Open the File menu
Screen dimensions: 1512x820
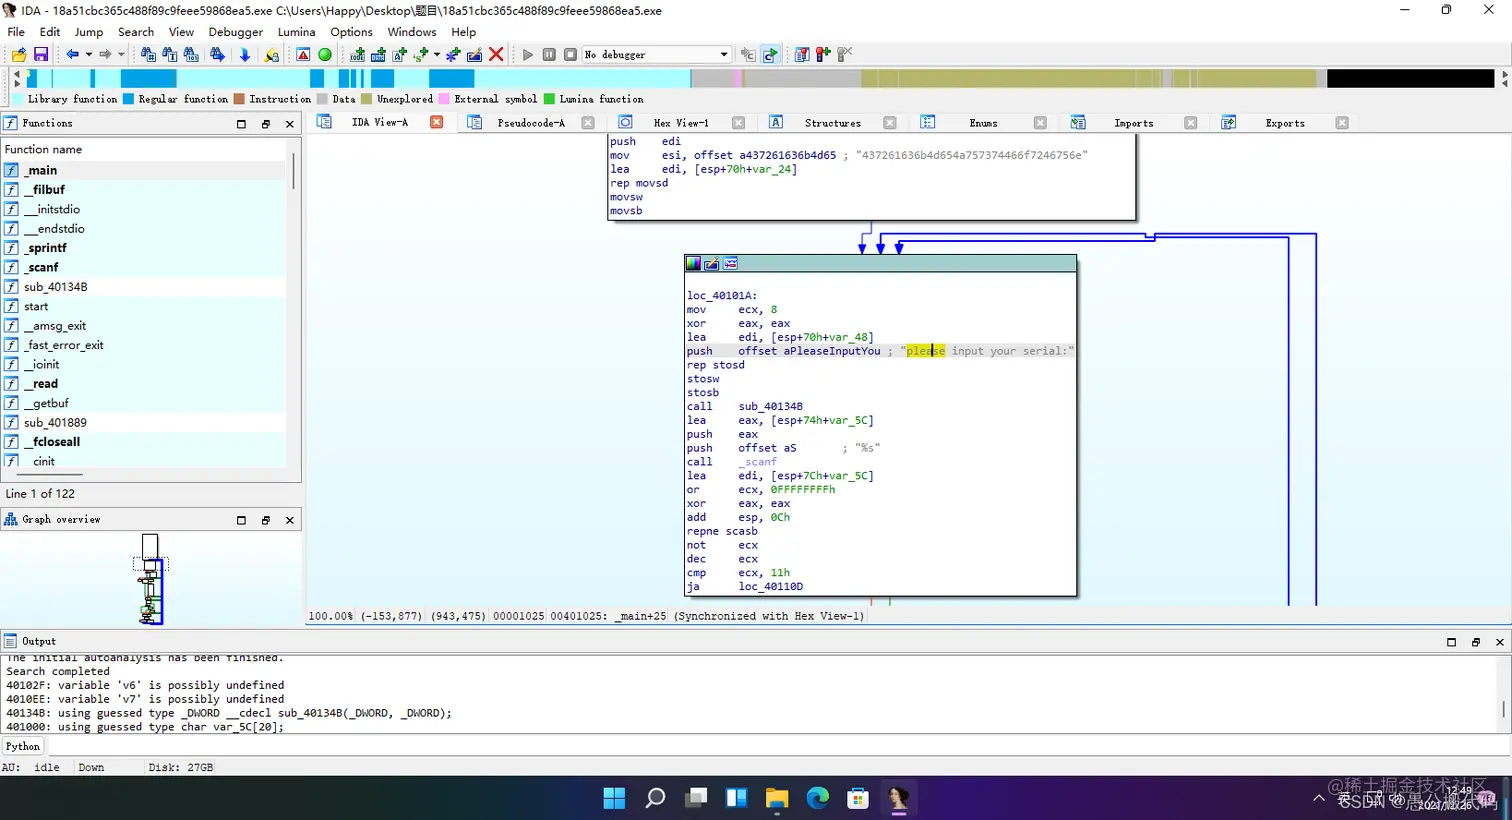click(x=16, y=32)
